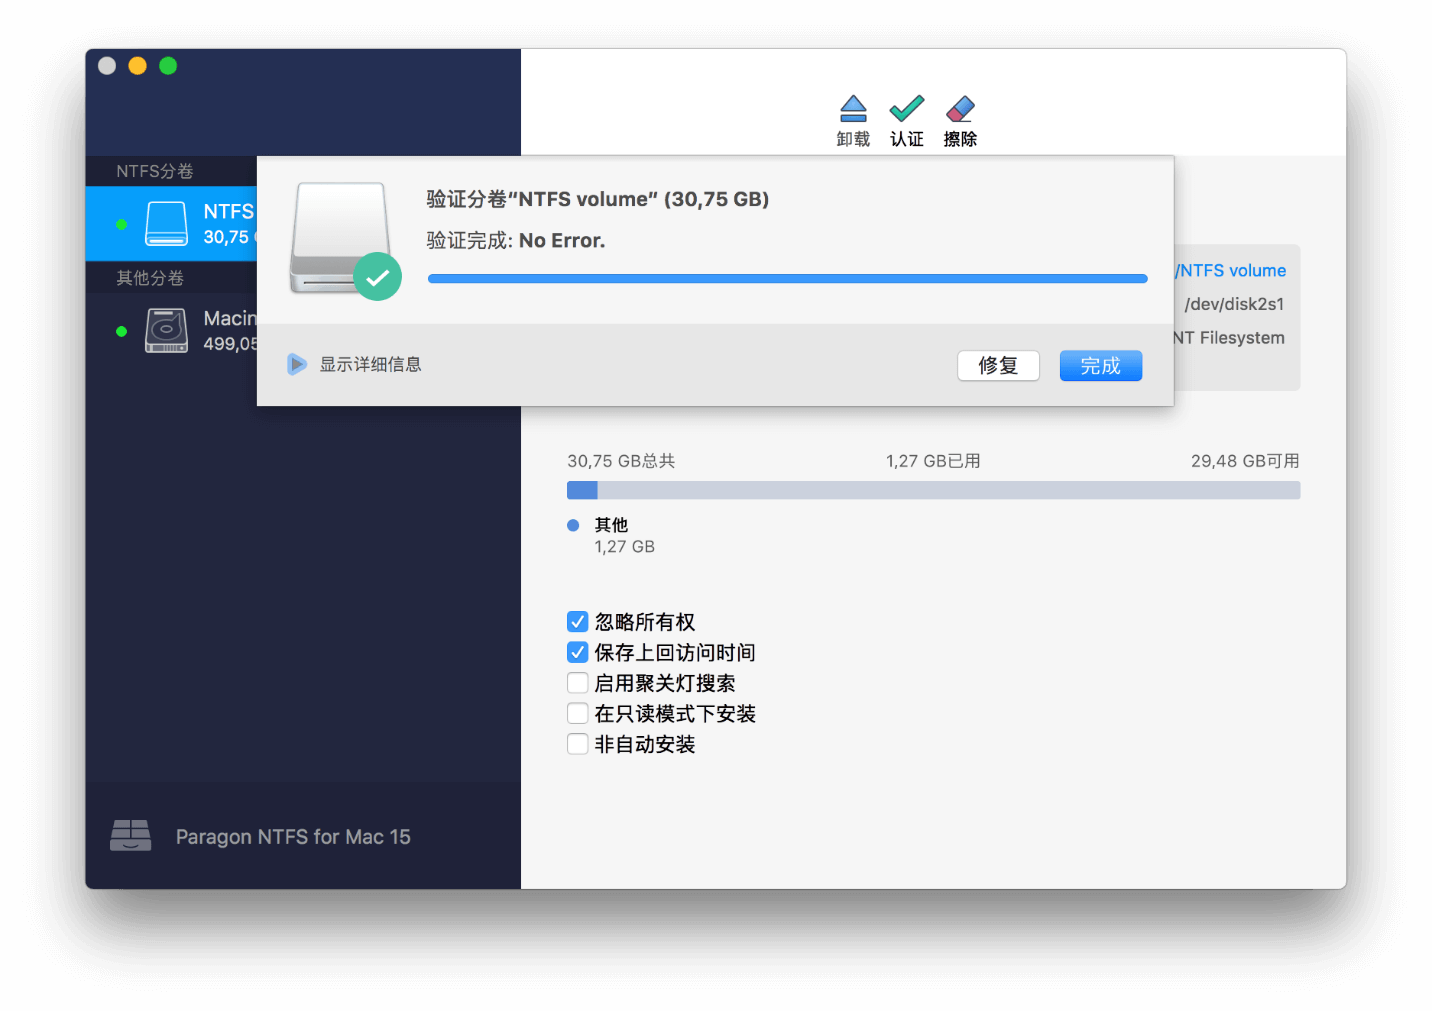Click the yellow minimize window button
This screenshot has height=1011, width=1432.
coord(138,66)
